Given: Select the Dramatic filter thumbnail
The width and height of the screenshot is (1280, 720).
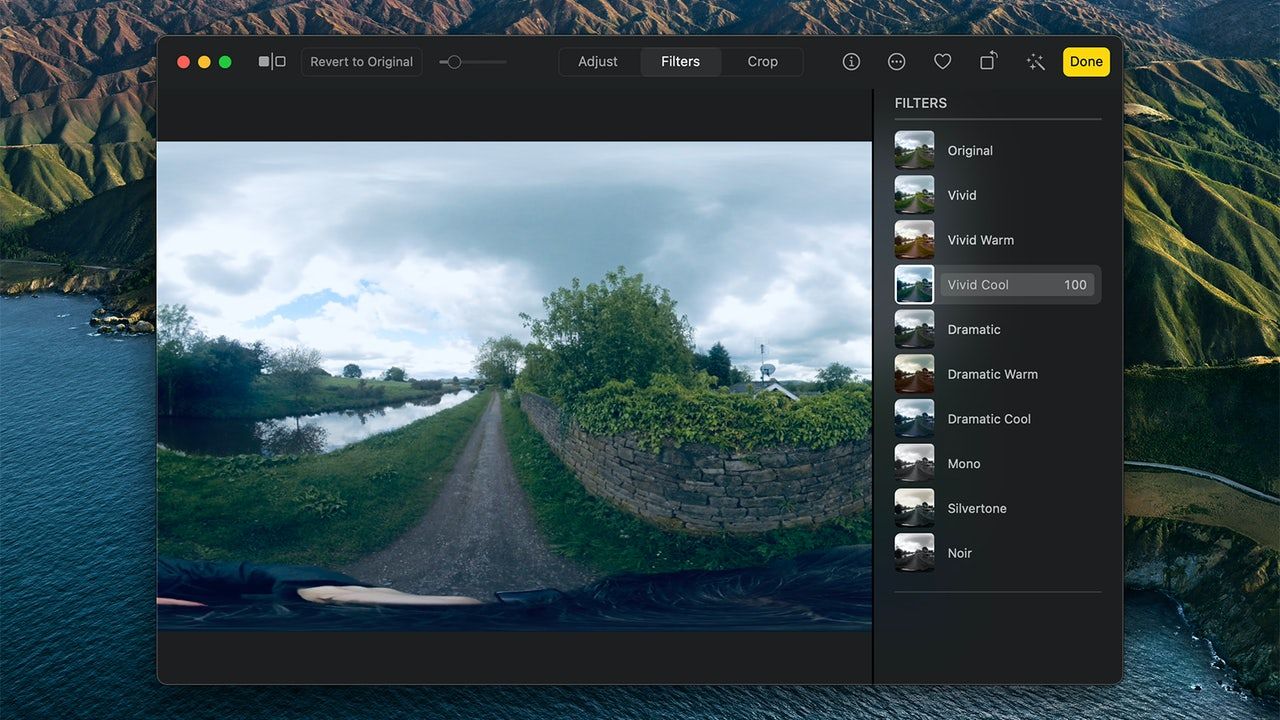Looking at the screenshot, I should [914, 329].
